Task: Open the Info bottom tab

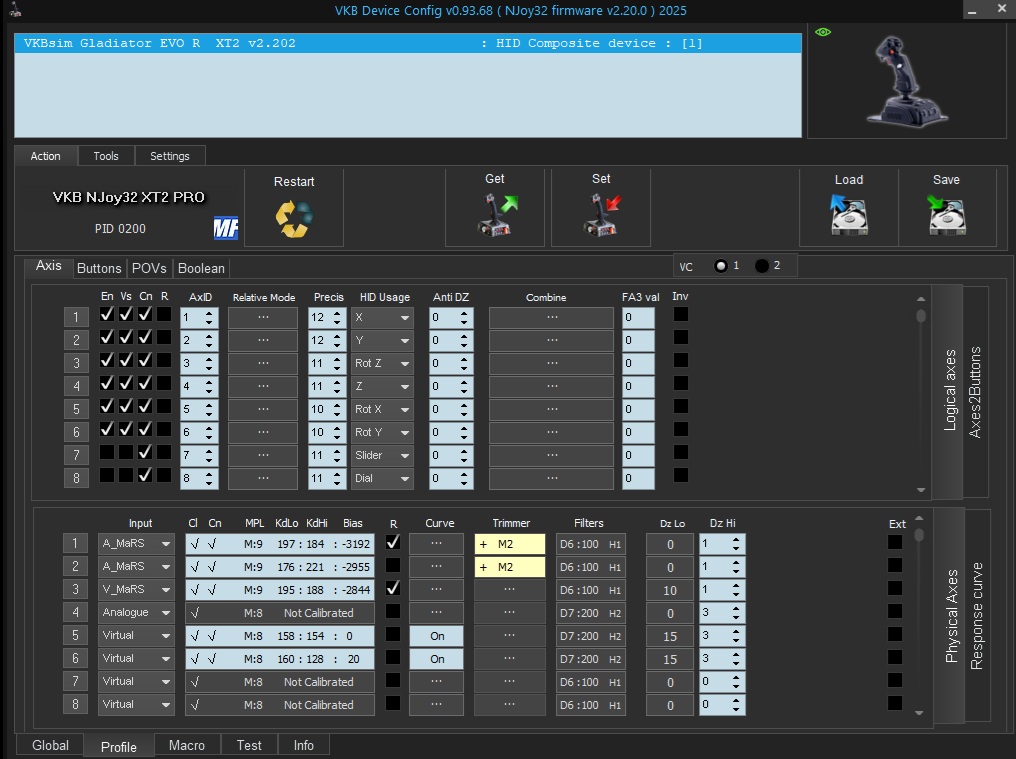Action: [x=303, y=745]
